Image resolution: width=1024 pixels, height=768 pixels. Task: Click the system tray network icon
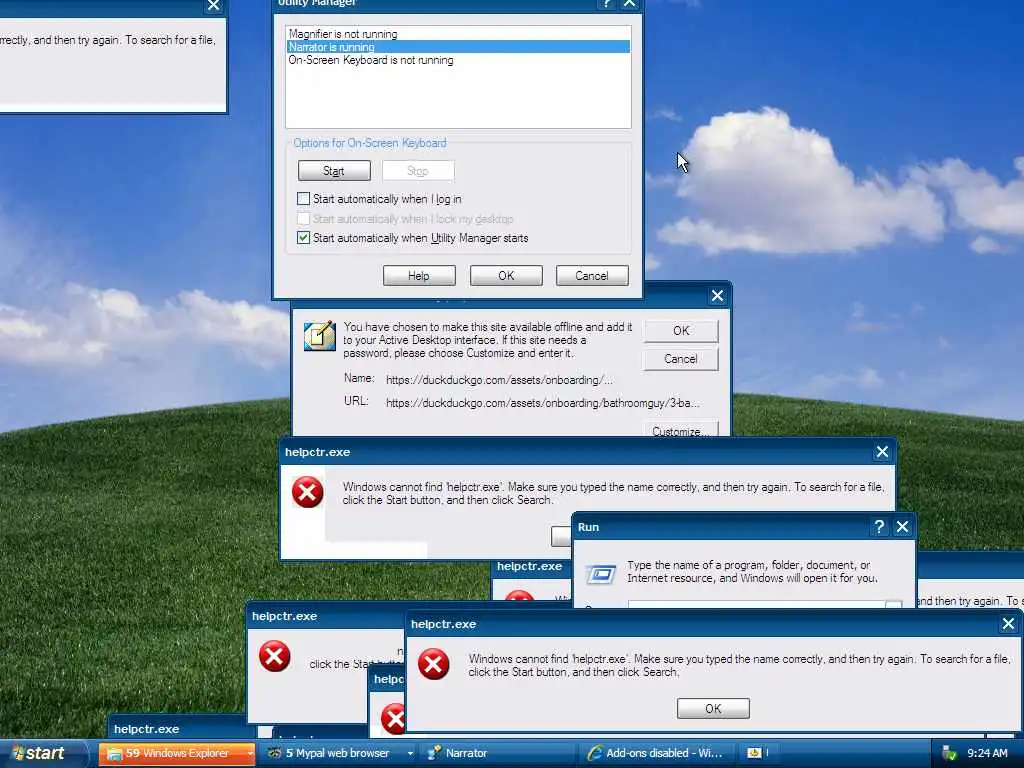coord(949,754)
